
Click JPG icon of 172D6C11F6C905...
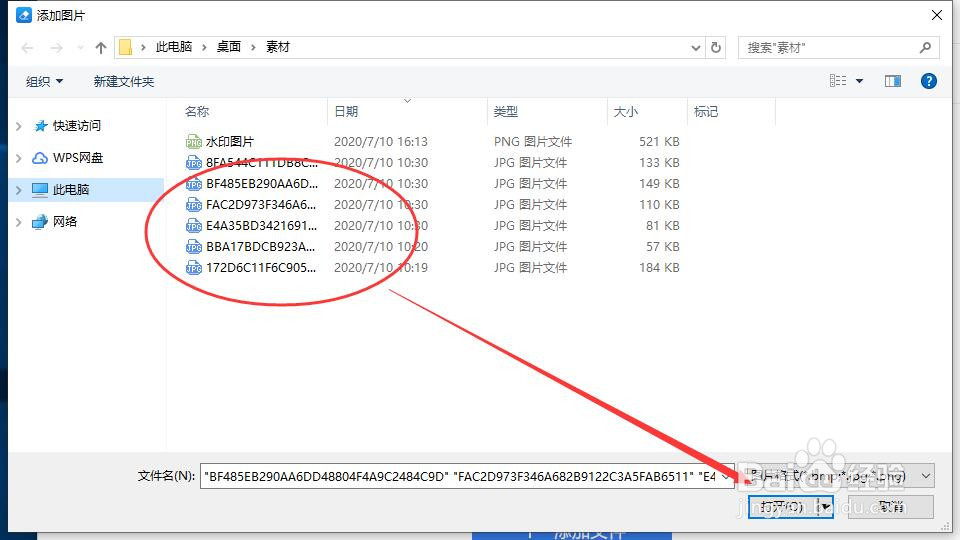click(x=193, y=268)
